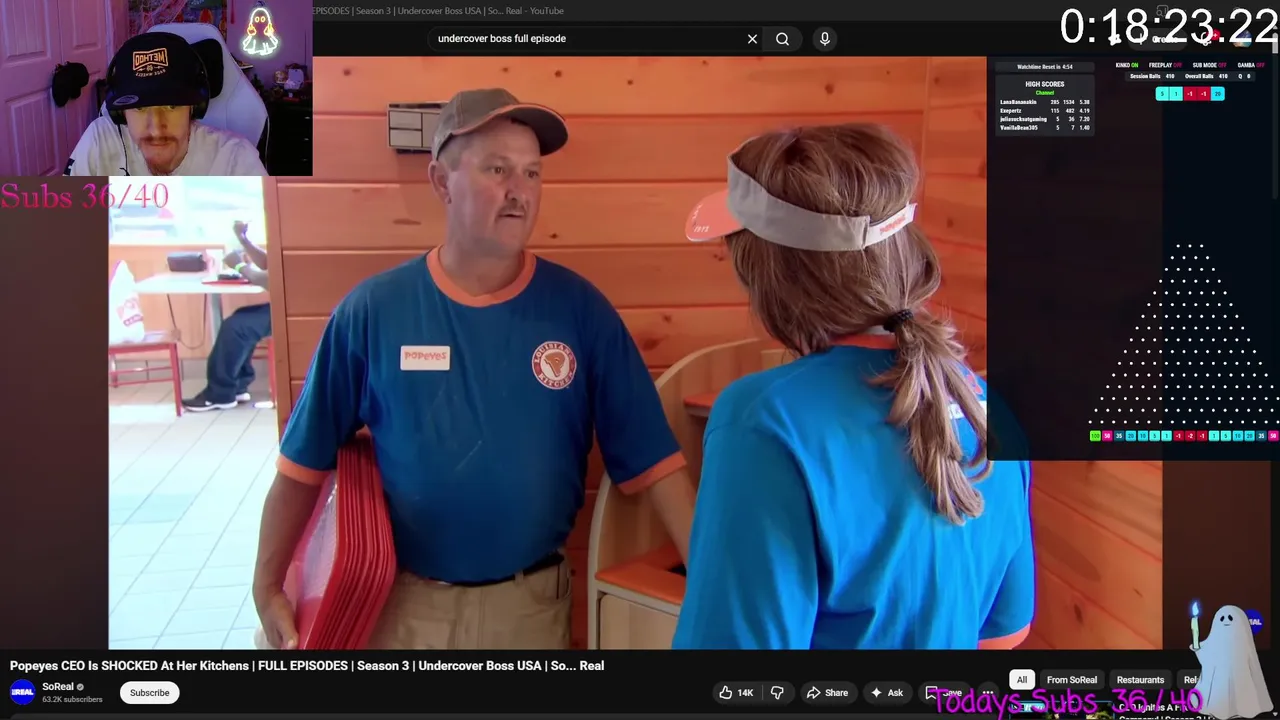Screen dimensions: 1280x720
Task: Click the 'Watchtime Reset in 4:54' label
Action: [1045, 67]
